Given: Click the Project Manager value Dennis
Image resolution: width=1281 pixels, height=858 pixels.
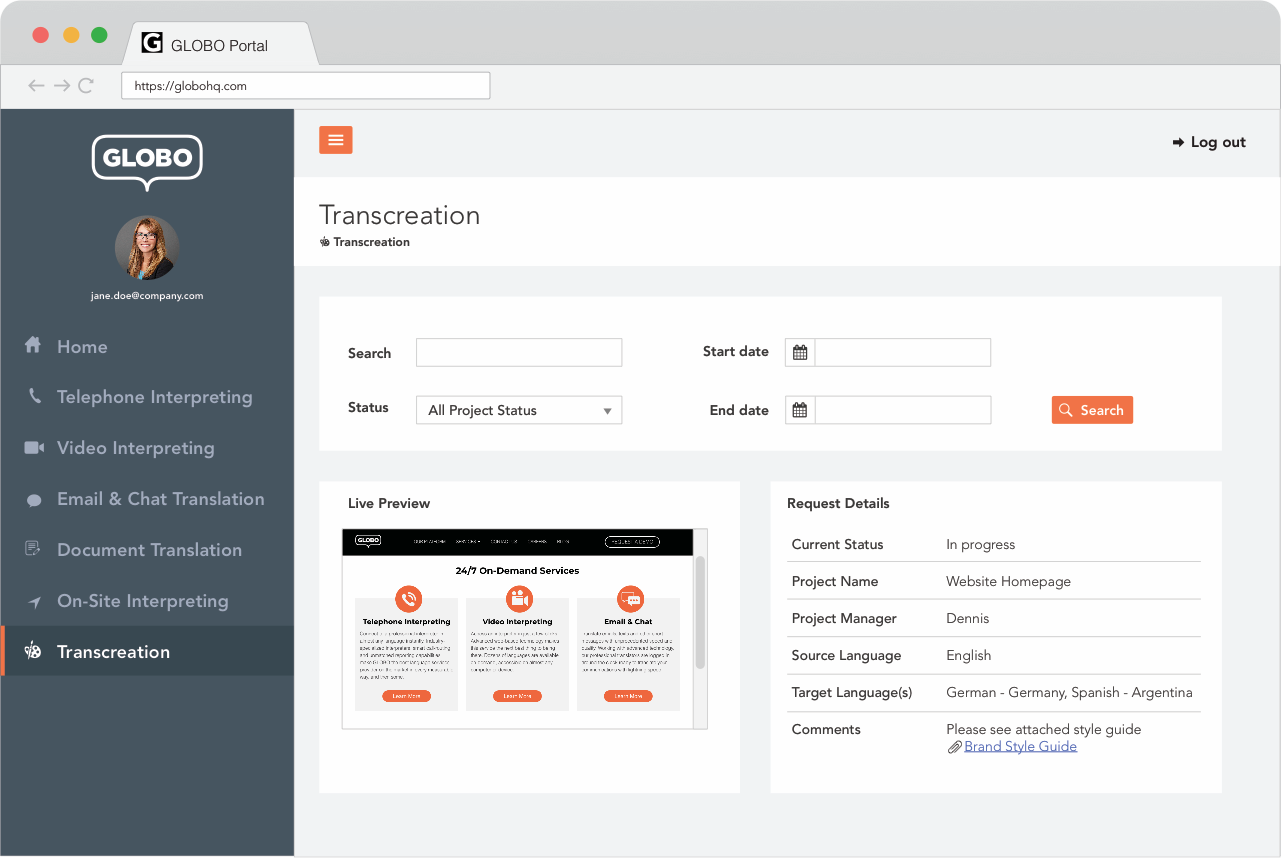Looking at the screenshot, I should coord(967,619).
